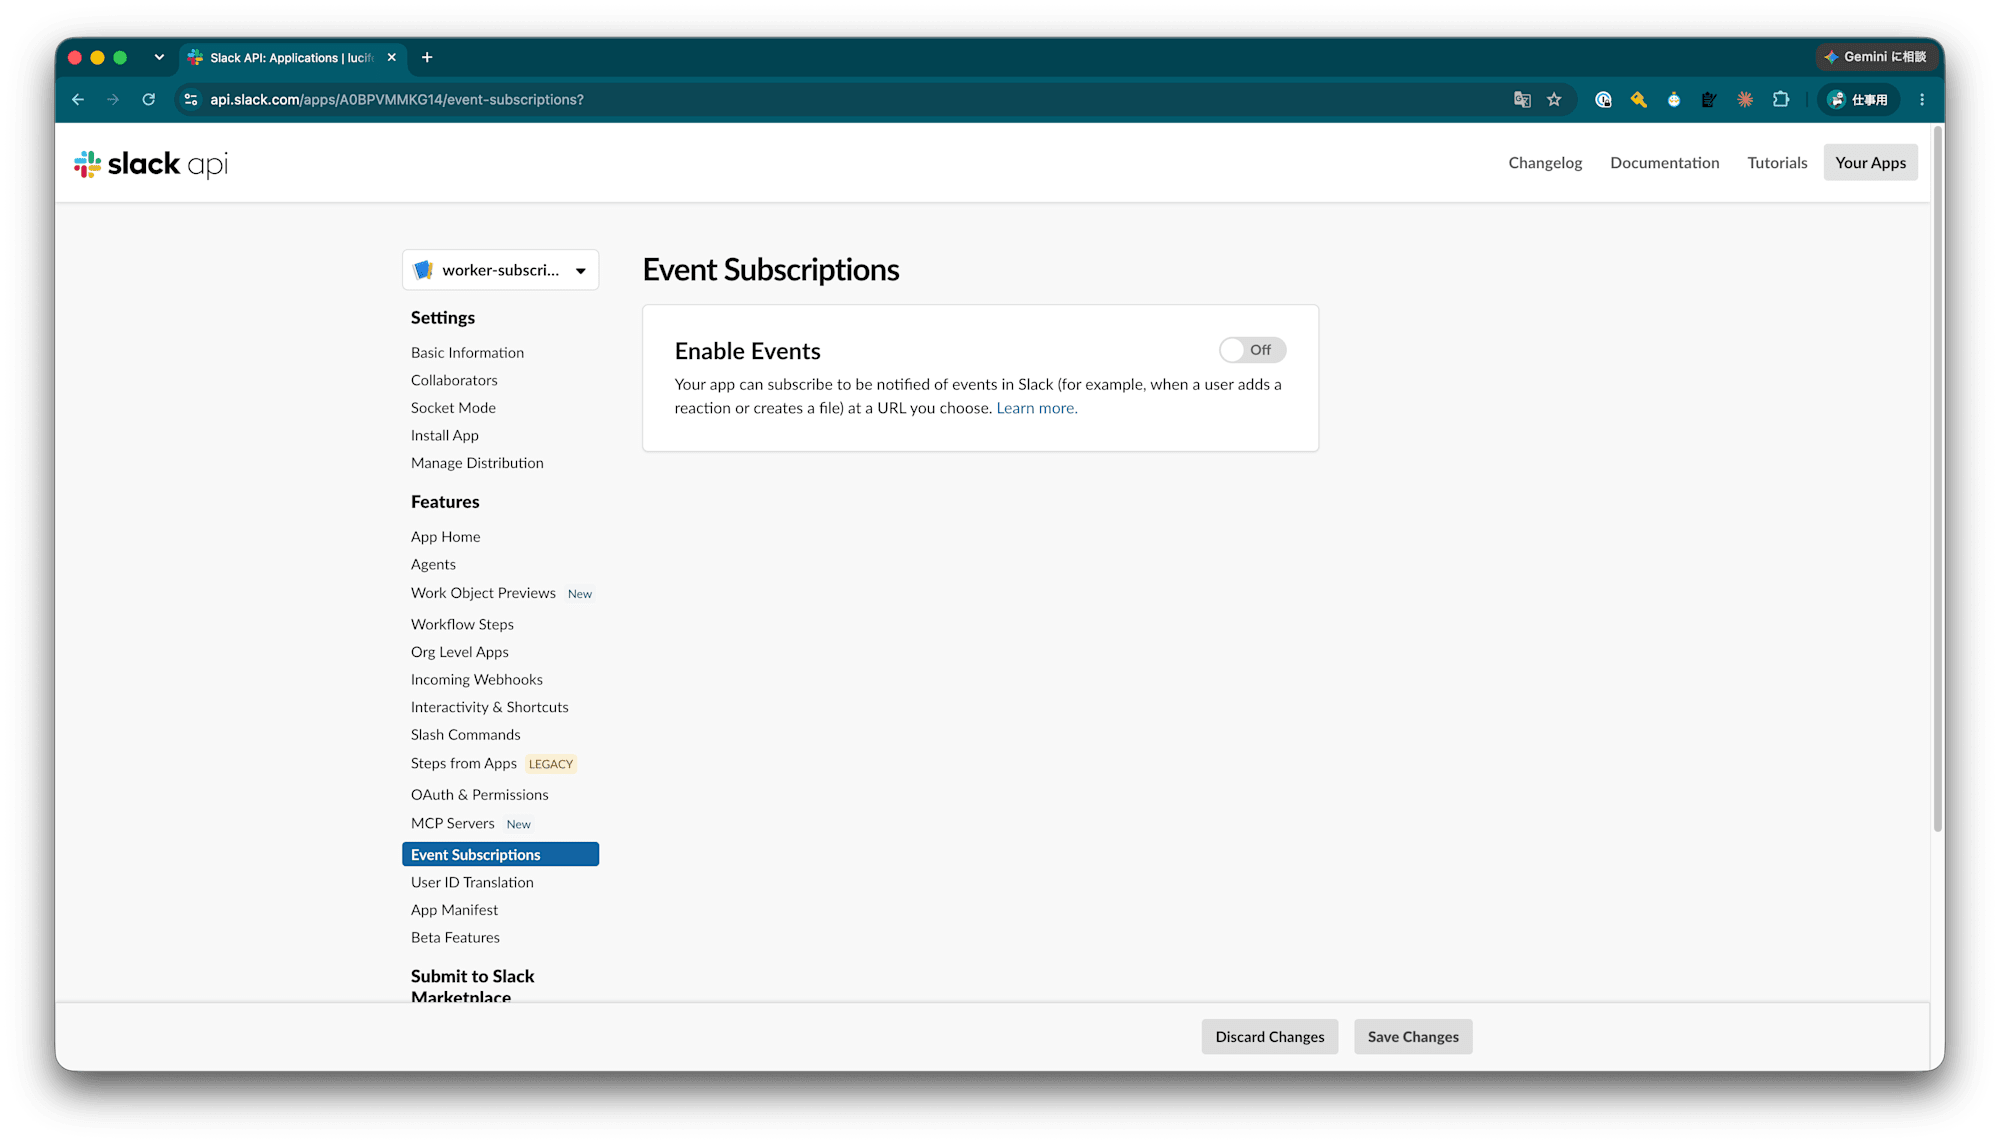Reload the current page
The height and width of the screenshot is (1144, 2000).
pyautogui.click(x=149, y=100)
